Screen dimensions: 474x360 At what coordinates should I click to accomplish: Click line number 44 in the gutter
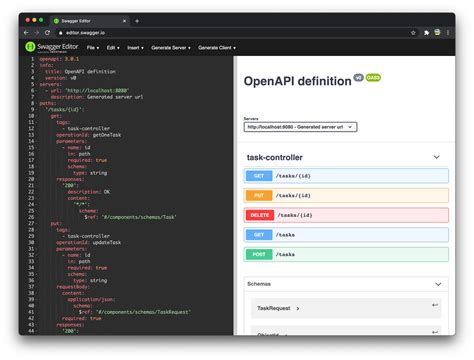[31, 331]
